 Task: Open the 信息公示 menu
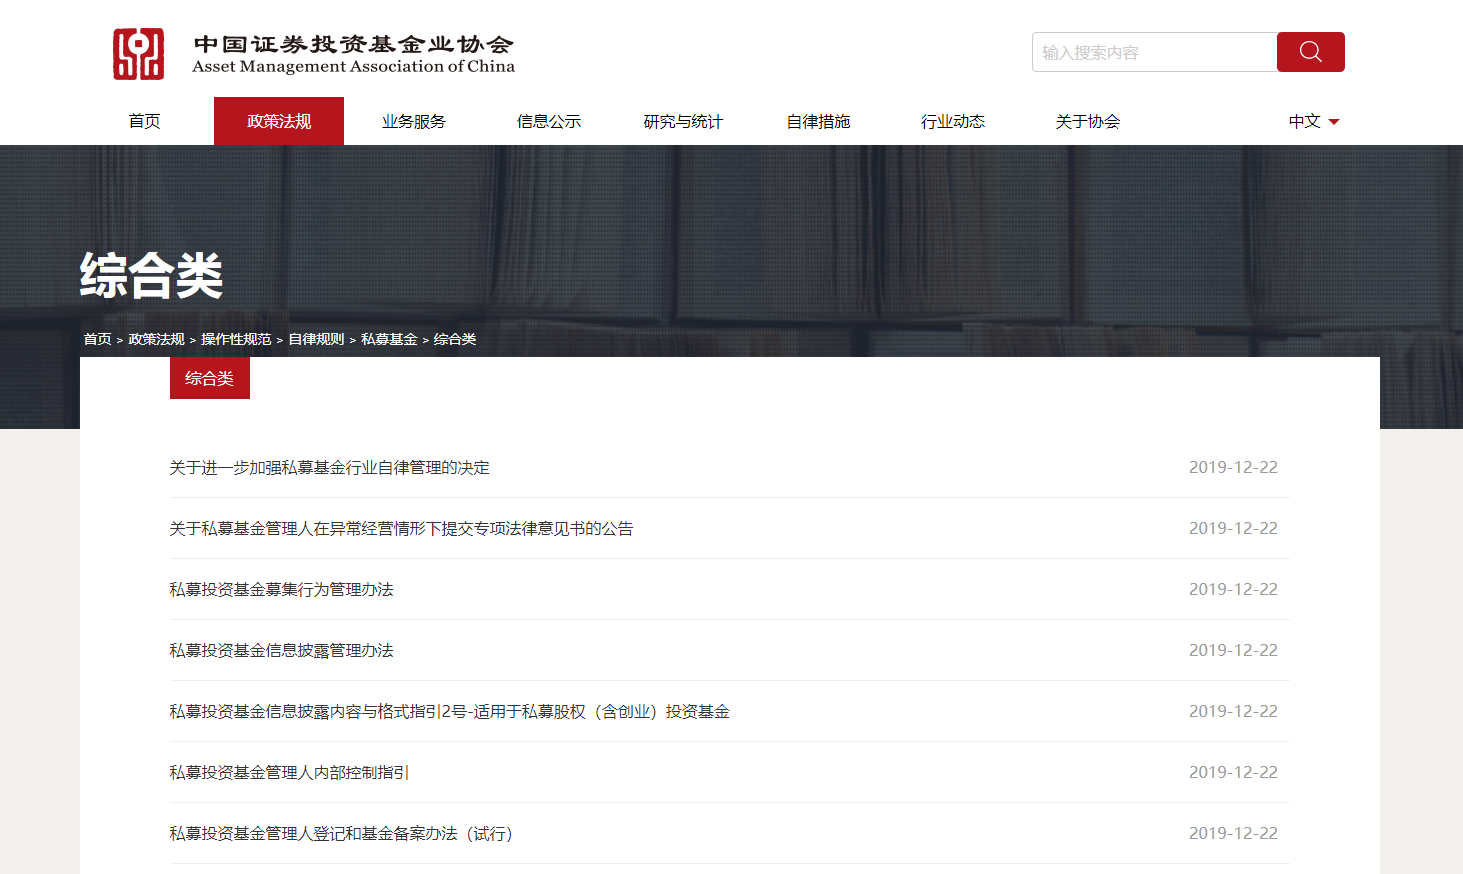coord(549,121)
